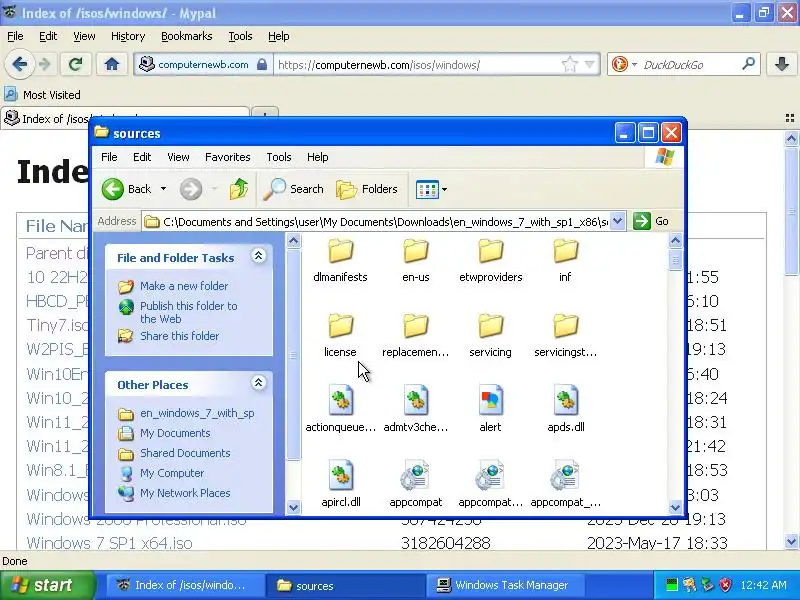The image size is (800, 600).
Task: Open the dlmanifests folder
Action: pyautogui.click(x=340, y=260)
